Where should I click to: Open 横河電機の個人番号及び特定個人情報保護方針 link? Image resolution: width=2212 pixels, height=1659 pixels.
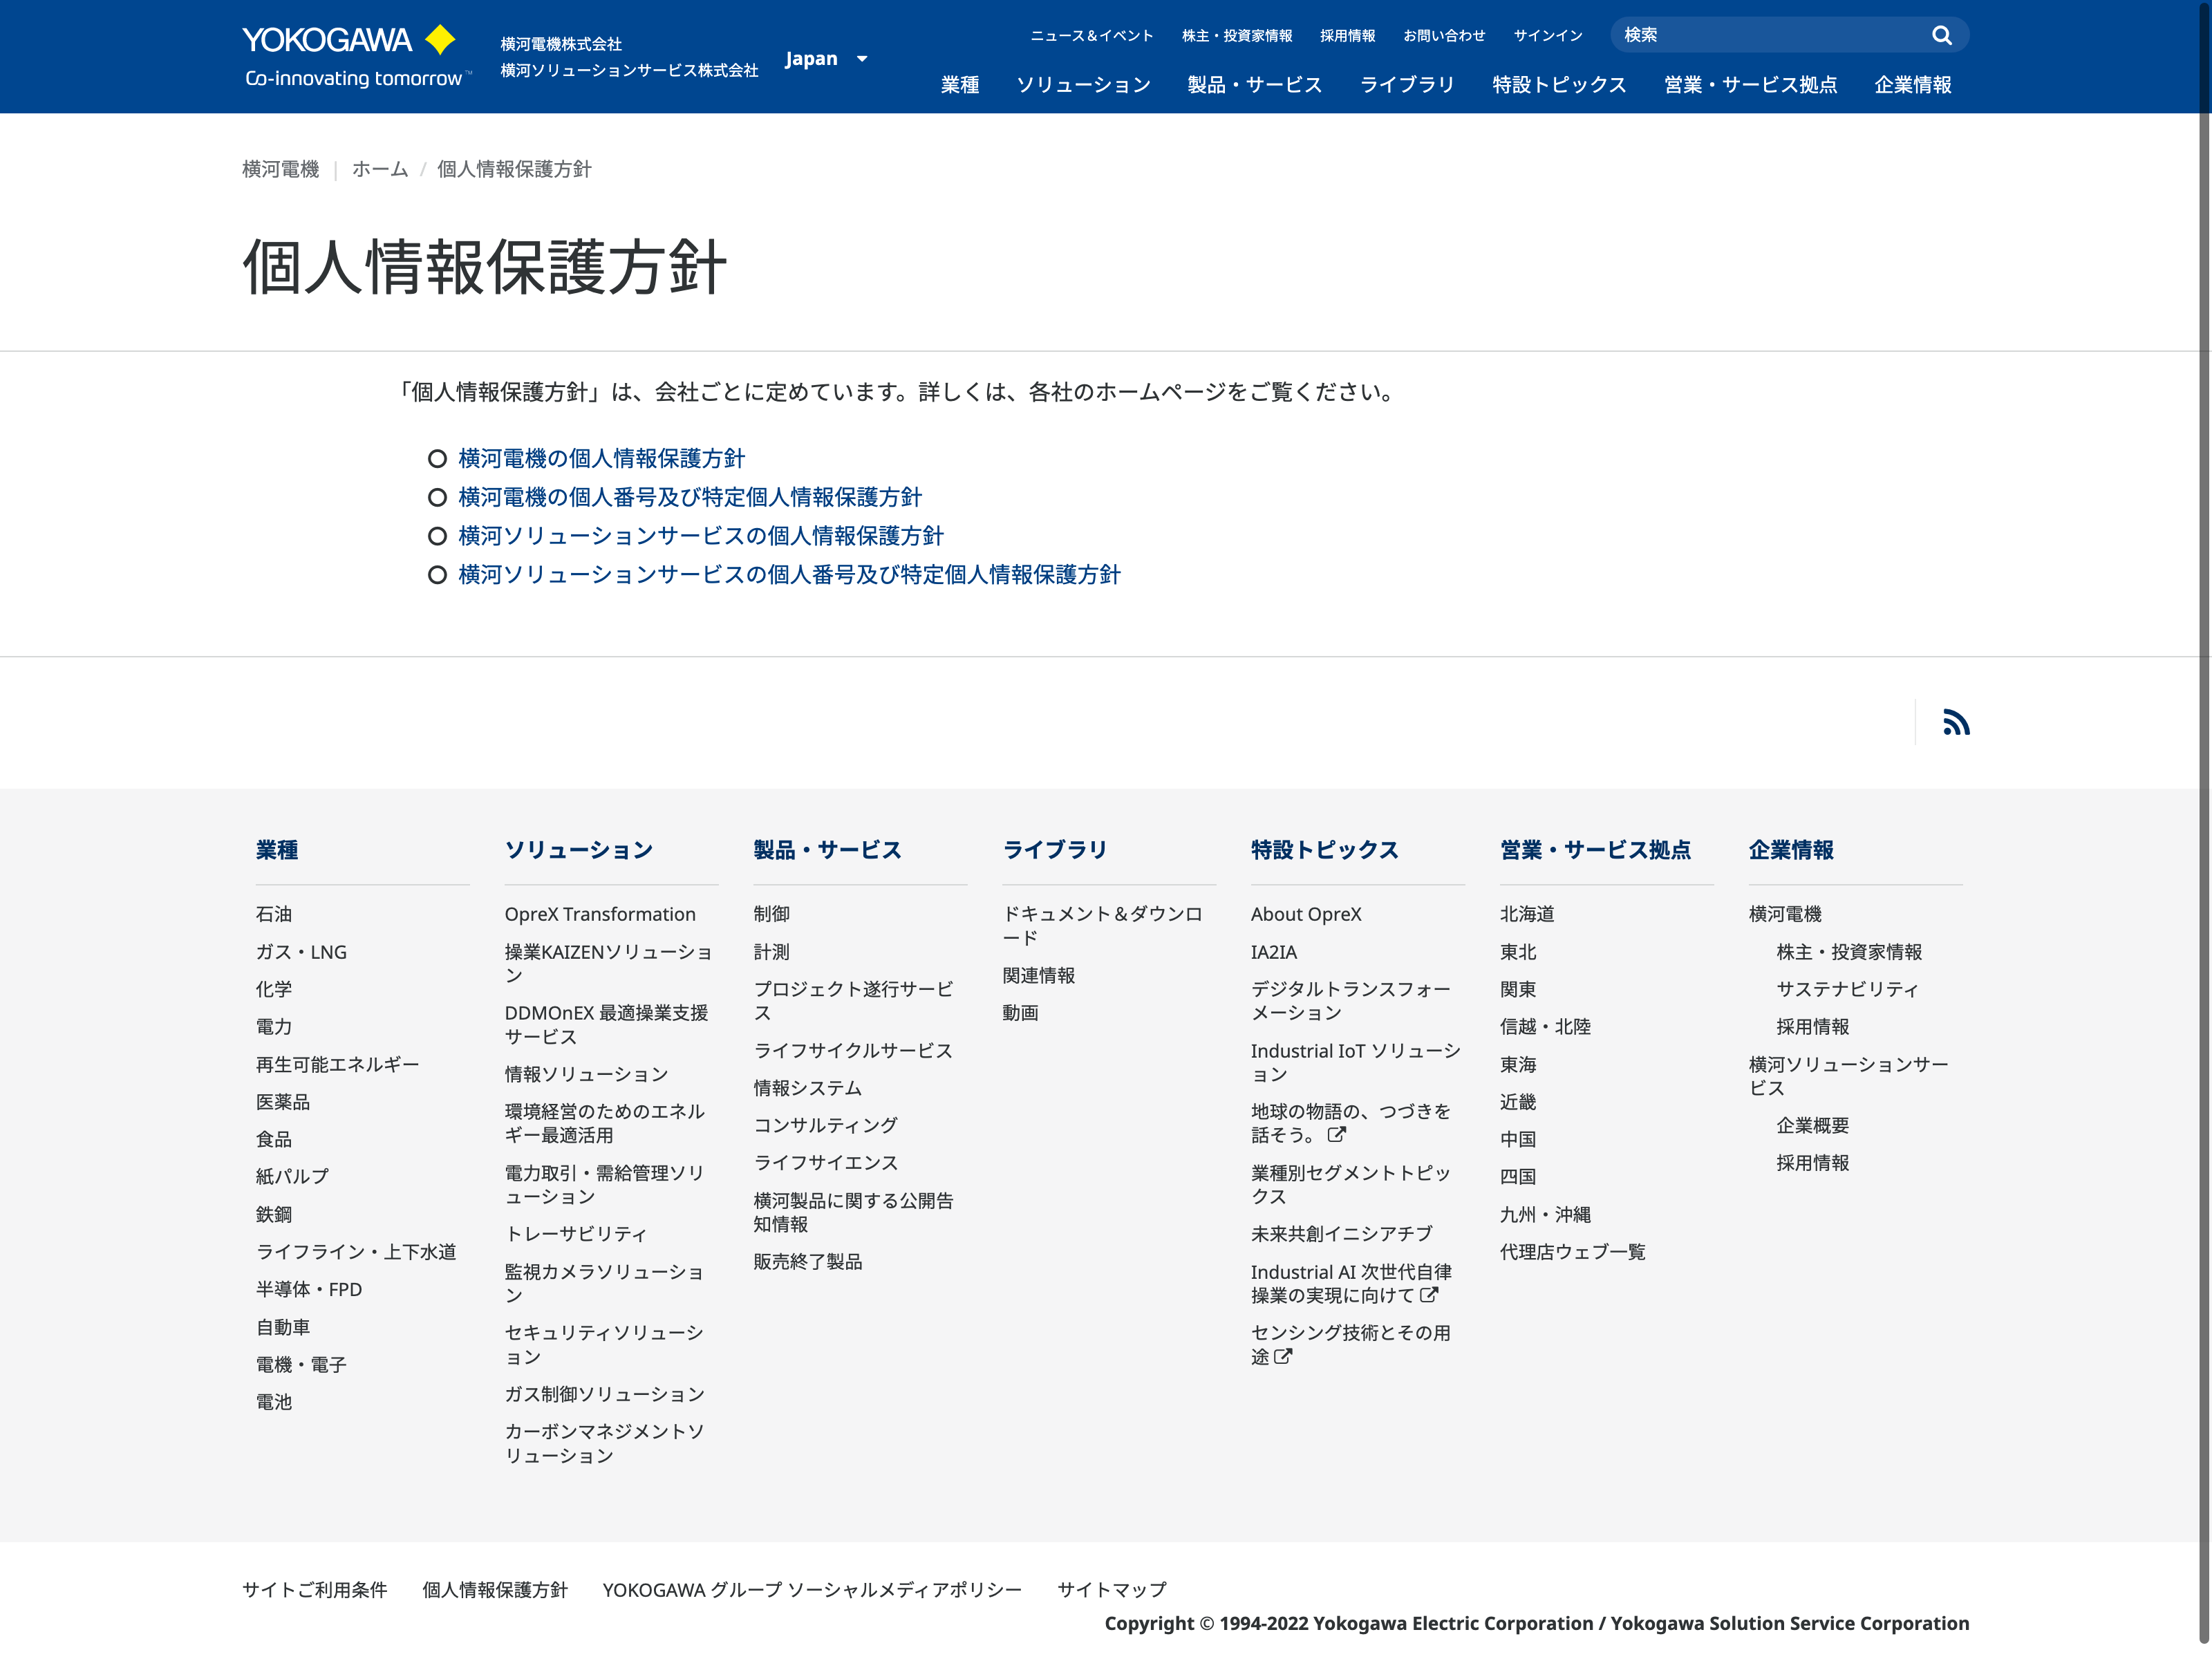(689, 497)
